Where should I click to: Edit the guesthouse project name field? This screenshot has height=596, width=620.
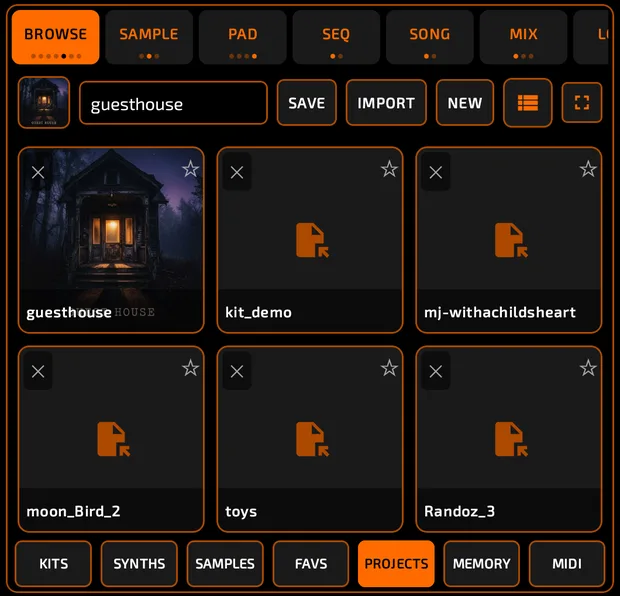coord(173,103)
